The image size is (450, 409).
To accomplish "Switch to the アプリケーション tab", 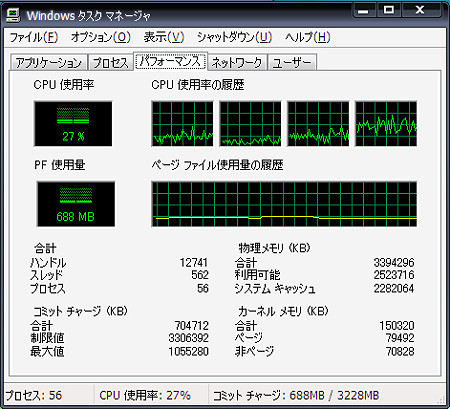I will point(49,63).
